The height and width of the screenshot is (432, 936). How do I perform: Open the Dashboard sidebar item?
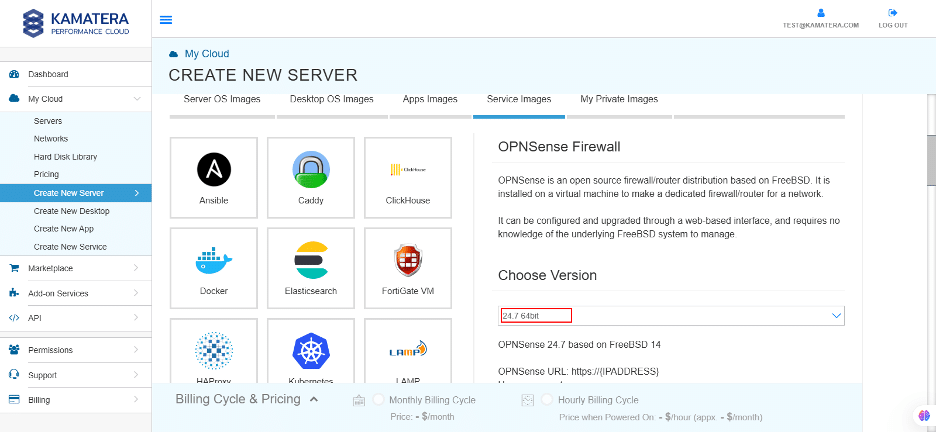(76, 74)
